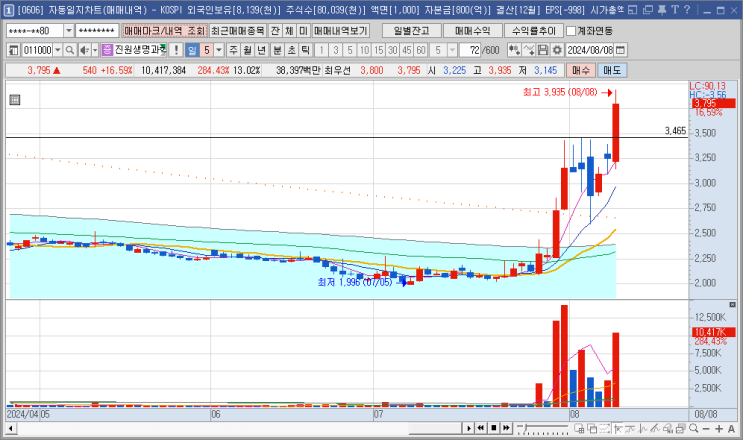Click 매매마크/내역 조회 button

coord(164,31)
